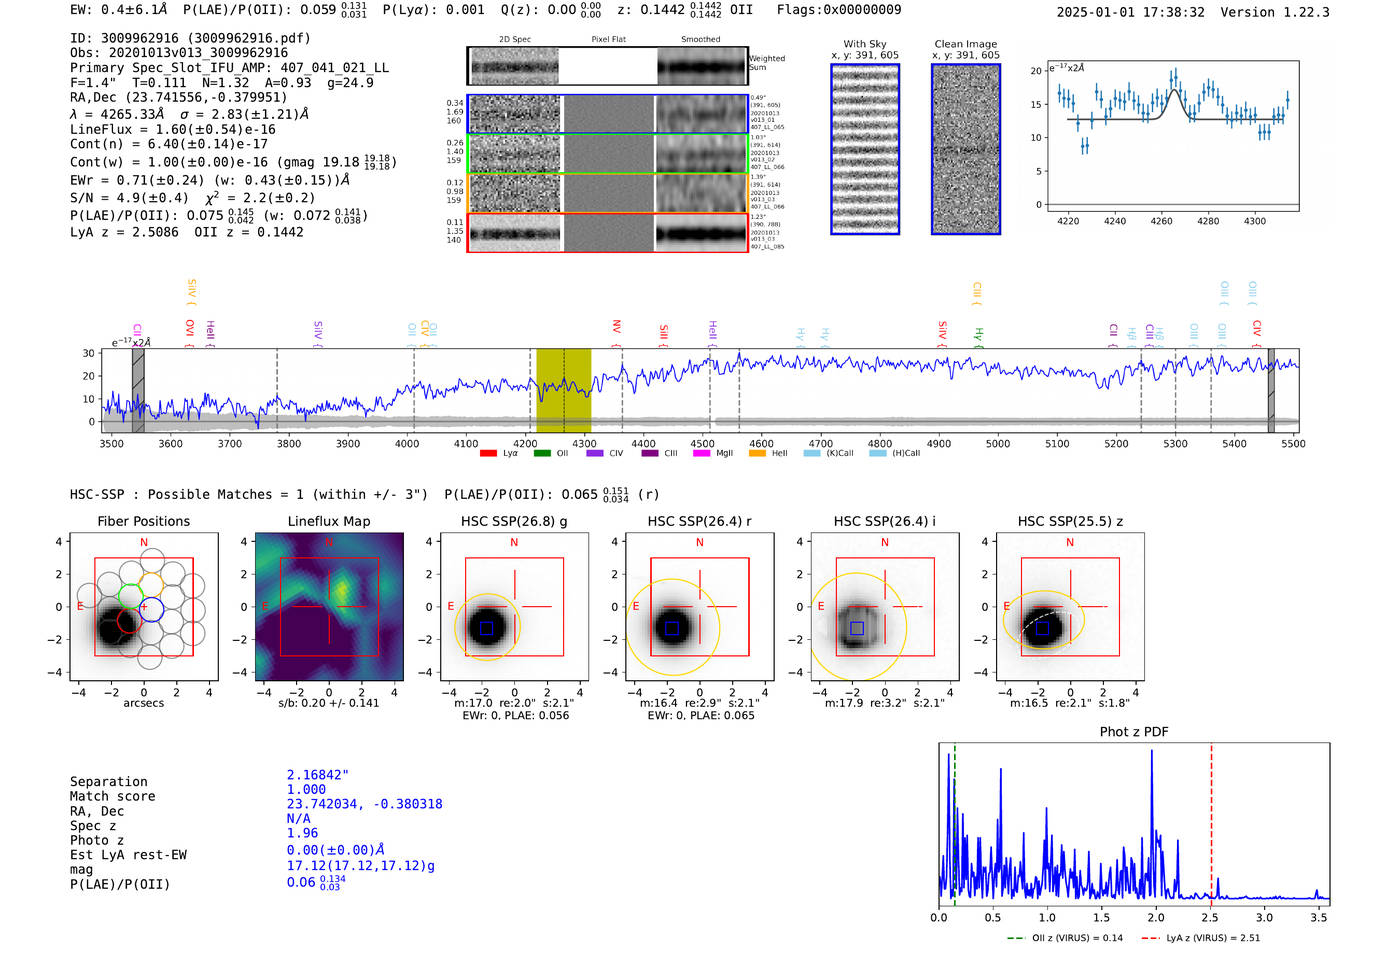Click the ID 3009962916 text line
This screenshot has height=953, width=1400.
coord(190,38)
